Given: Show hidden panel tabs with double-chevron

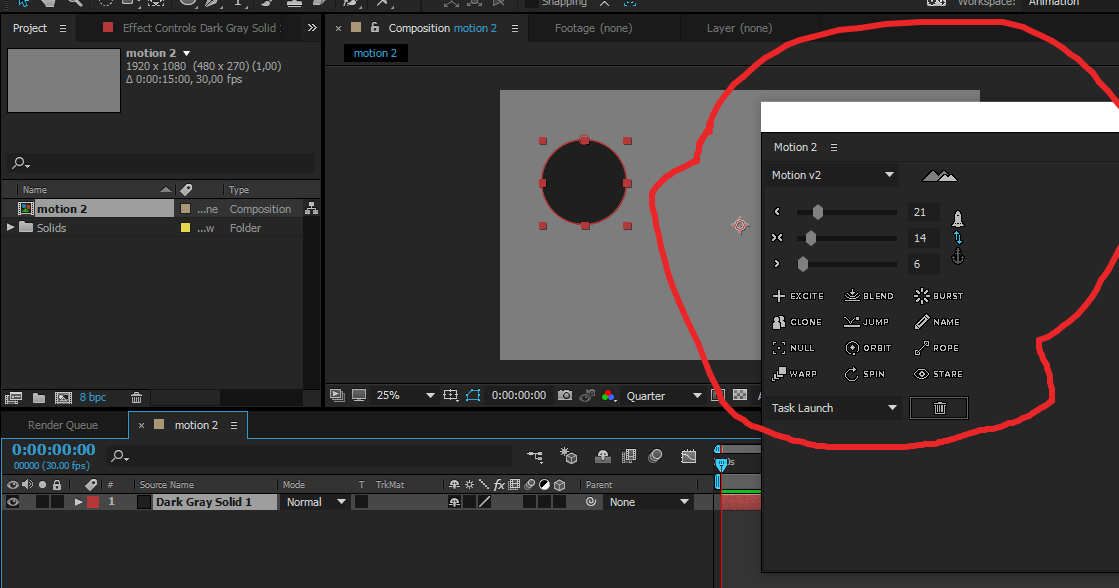Looking at the screenshot, I should (312, 28).
